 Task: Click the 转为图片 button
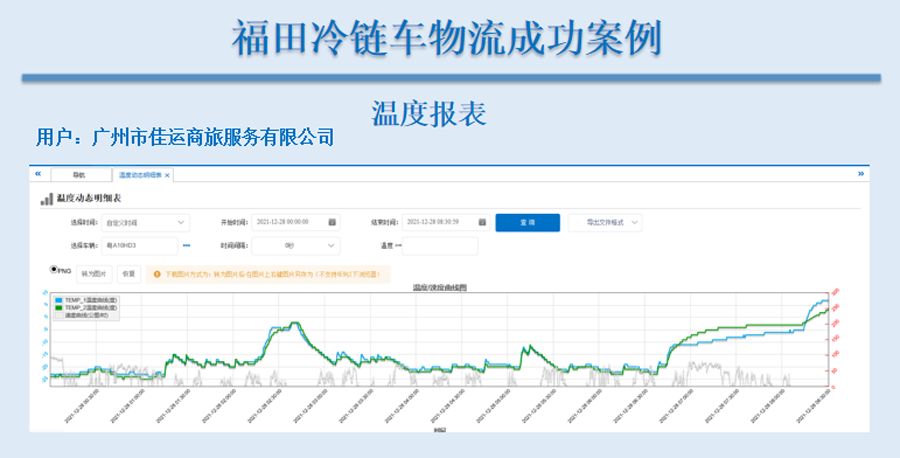coord(94,274)
